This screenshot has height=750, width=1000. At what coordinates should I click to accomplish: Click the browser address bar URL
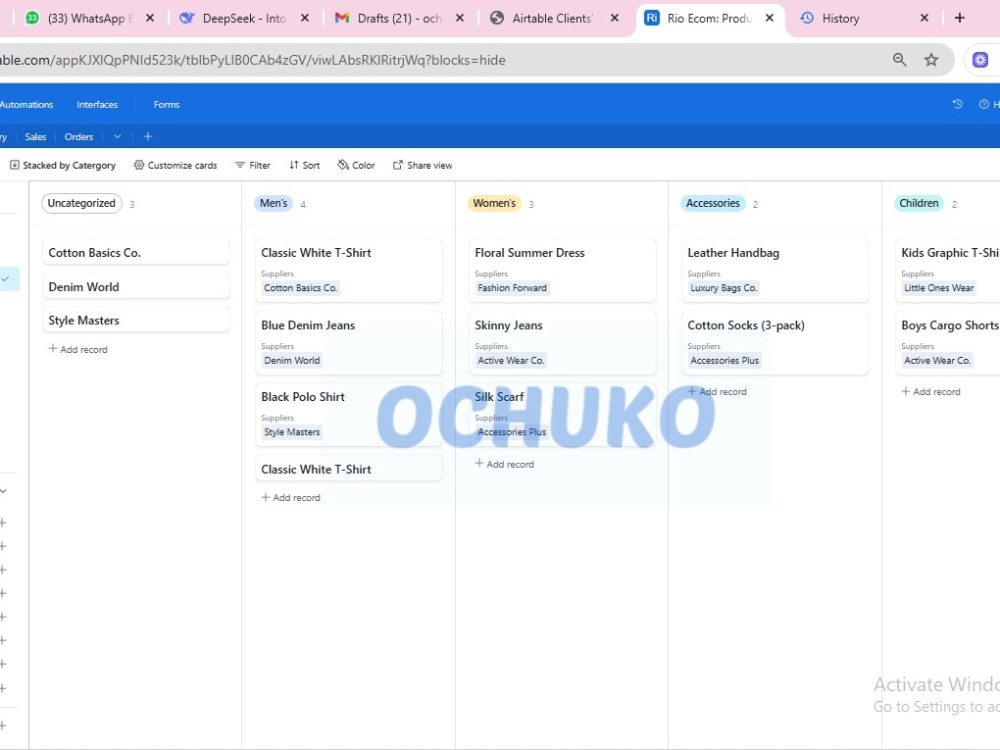[x=253, y=60]
